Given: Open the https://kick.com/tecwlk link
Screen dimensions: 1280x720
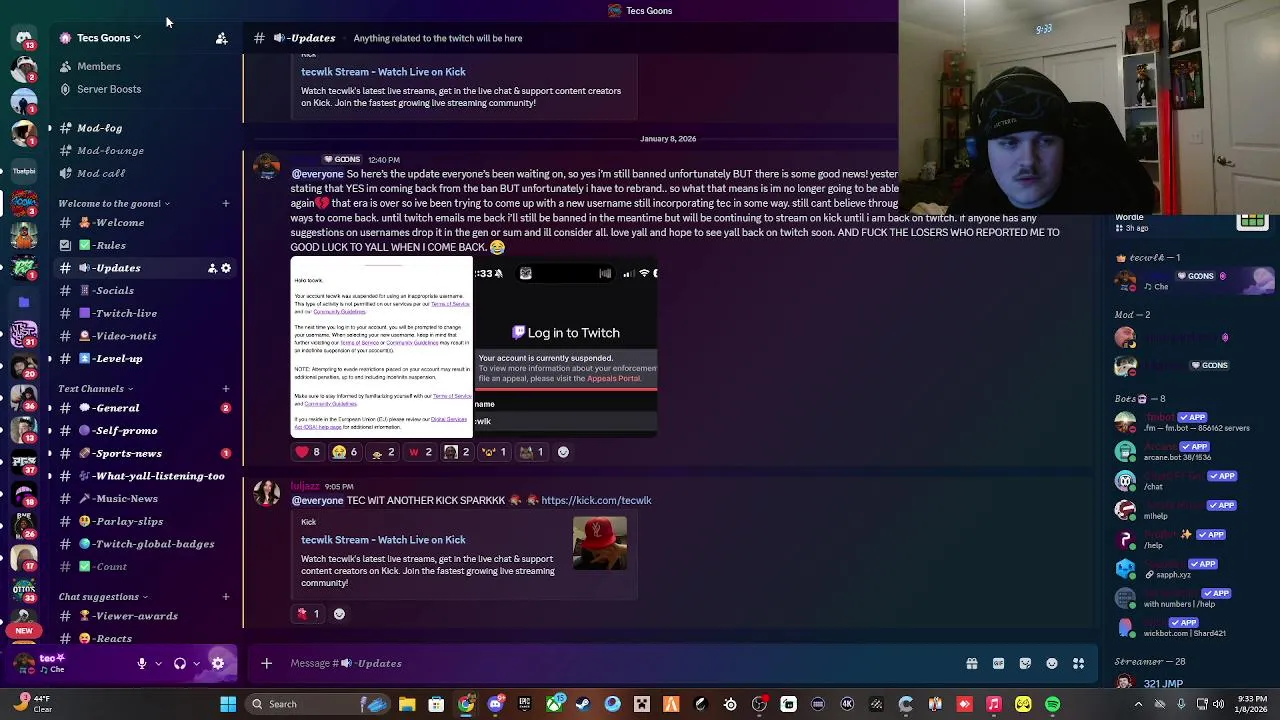Looking at the screenshot, I should tap(596, 500).
